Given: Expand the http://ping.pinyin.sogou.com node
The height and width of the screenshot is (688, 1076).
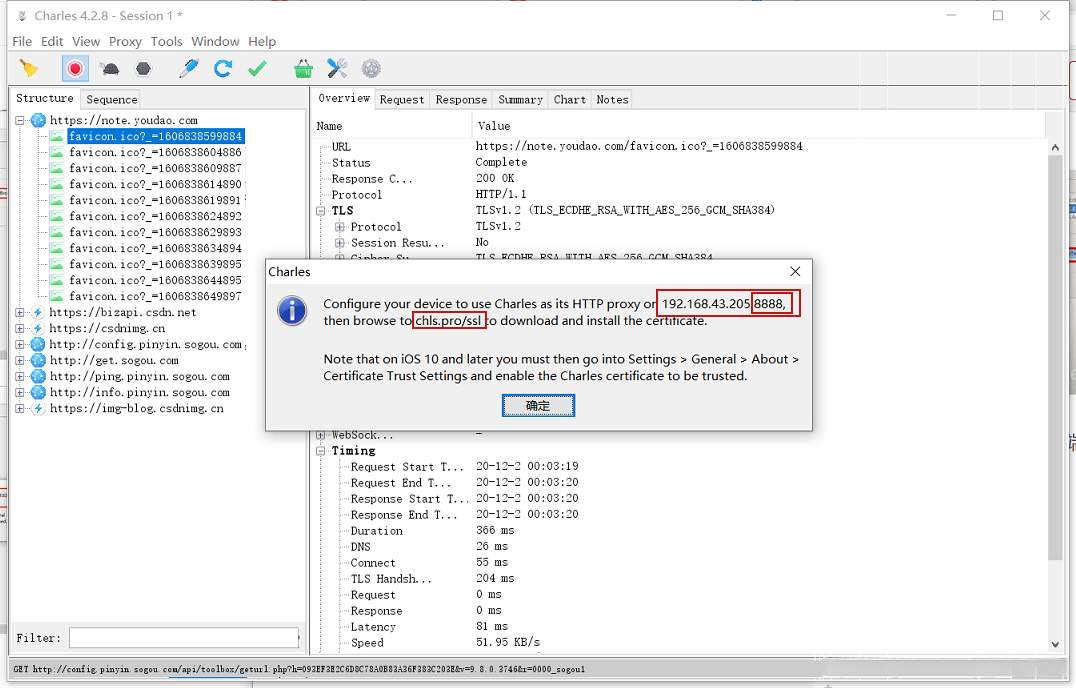Looking at the screenshot, I should pyautogui.click(x=20, y=377).
